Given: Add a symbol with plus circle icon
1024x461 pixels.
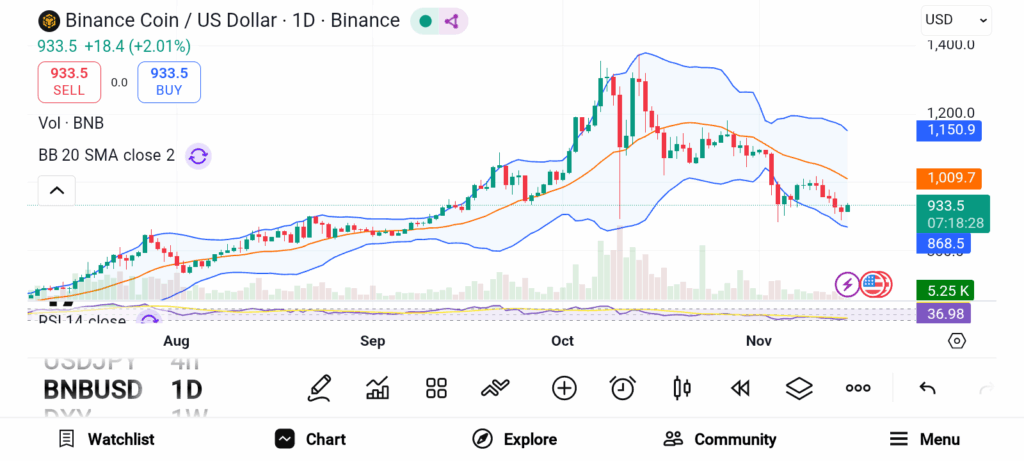Looking at the screenshot, I should (564, 388).
